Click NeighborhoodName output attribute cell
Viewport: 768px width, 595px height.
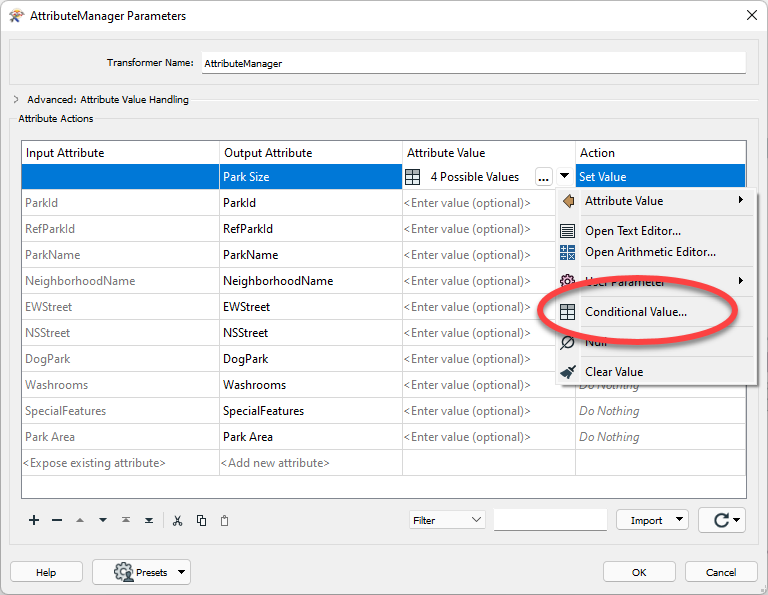click(x=311, y=281)
